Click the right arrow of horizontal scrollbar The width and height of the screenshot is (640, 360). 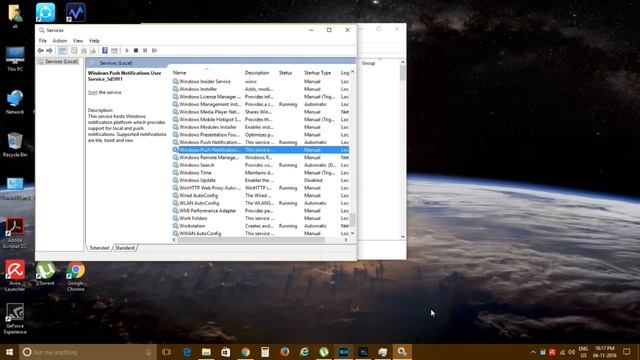[x=346, y=240]
